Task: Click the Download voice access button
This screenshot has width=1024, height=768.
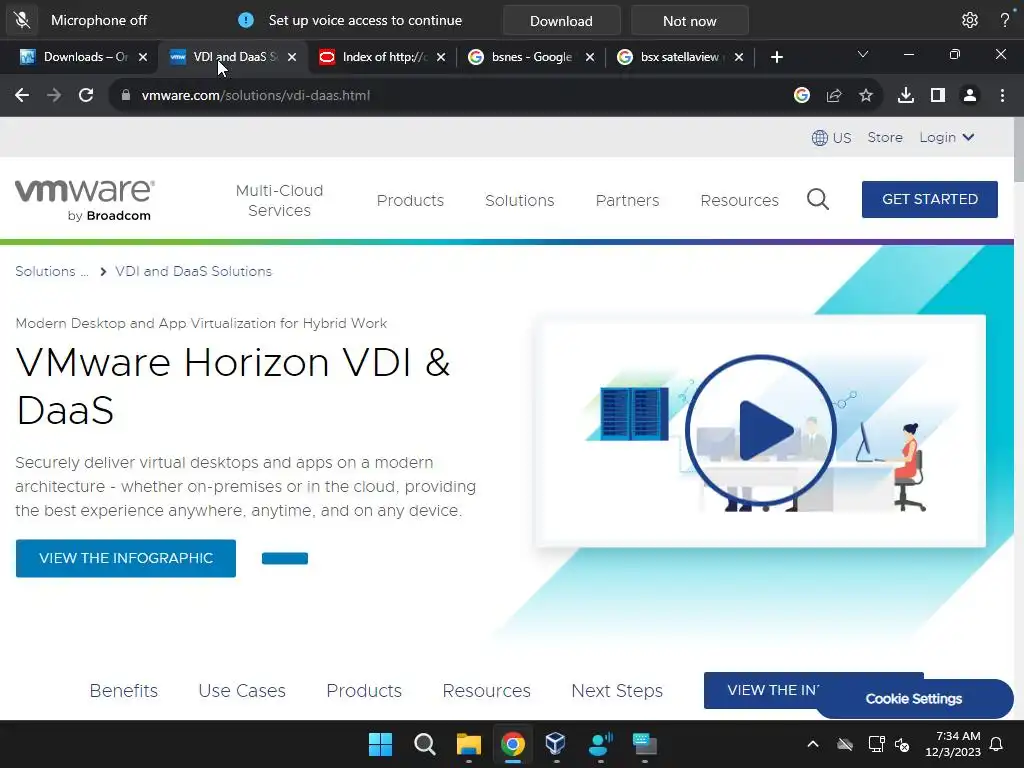Action: (561, 21)
